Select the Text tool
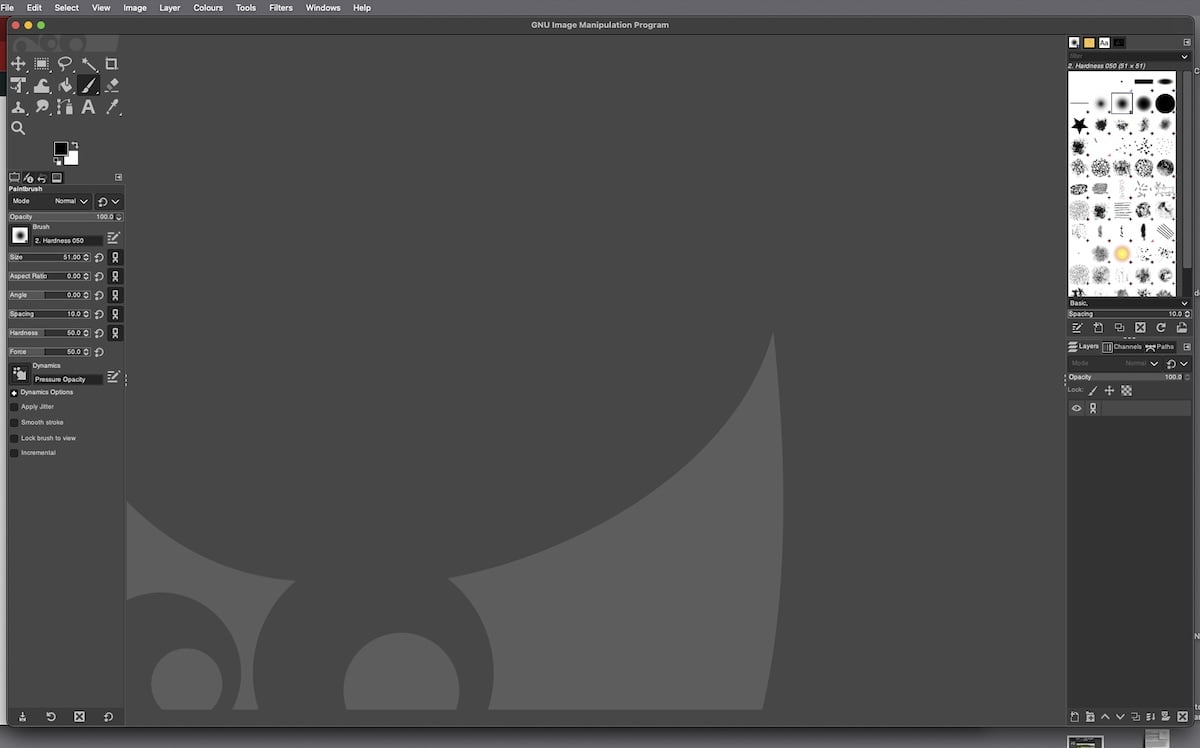The width and height of the screenshot is (1200, 748). click(89, 106)
